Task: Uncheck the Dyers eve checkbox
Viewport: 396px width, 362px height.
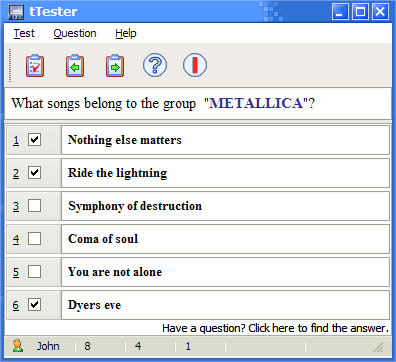Action: point(35,305)
